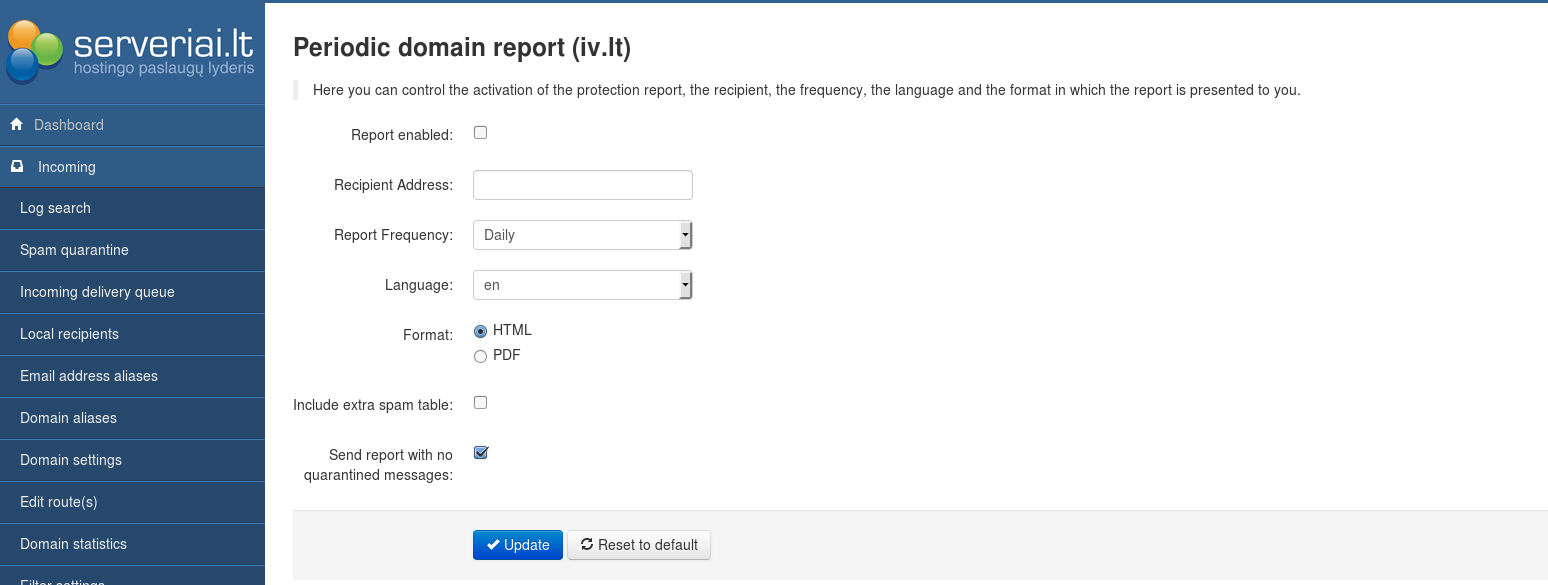
Task: Click Reset to default button
Action: coord(638,545)
